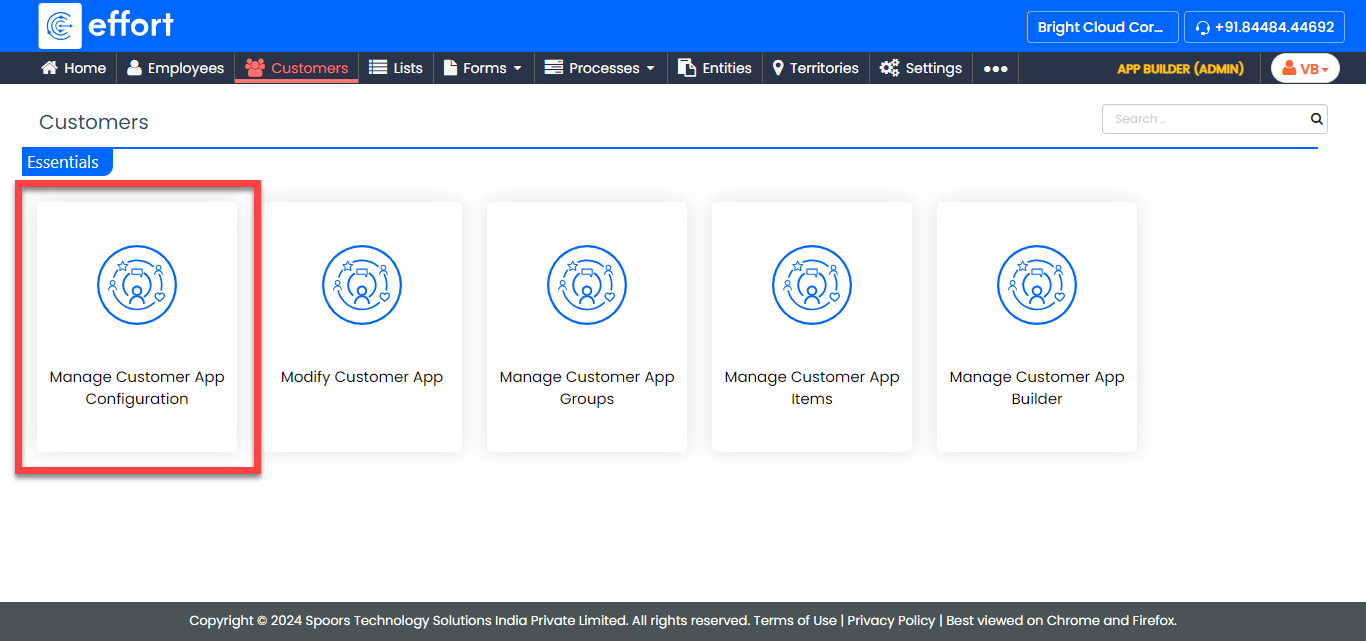The height and width of the screenshot is (641, 1366).
Task: Go to the Home tab
Action: [x=73, y=68]
